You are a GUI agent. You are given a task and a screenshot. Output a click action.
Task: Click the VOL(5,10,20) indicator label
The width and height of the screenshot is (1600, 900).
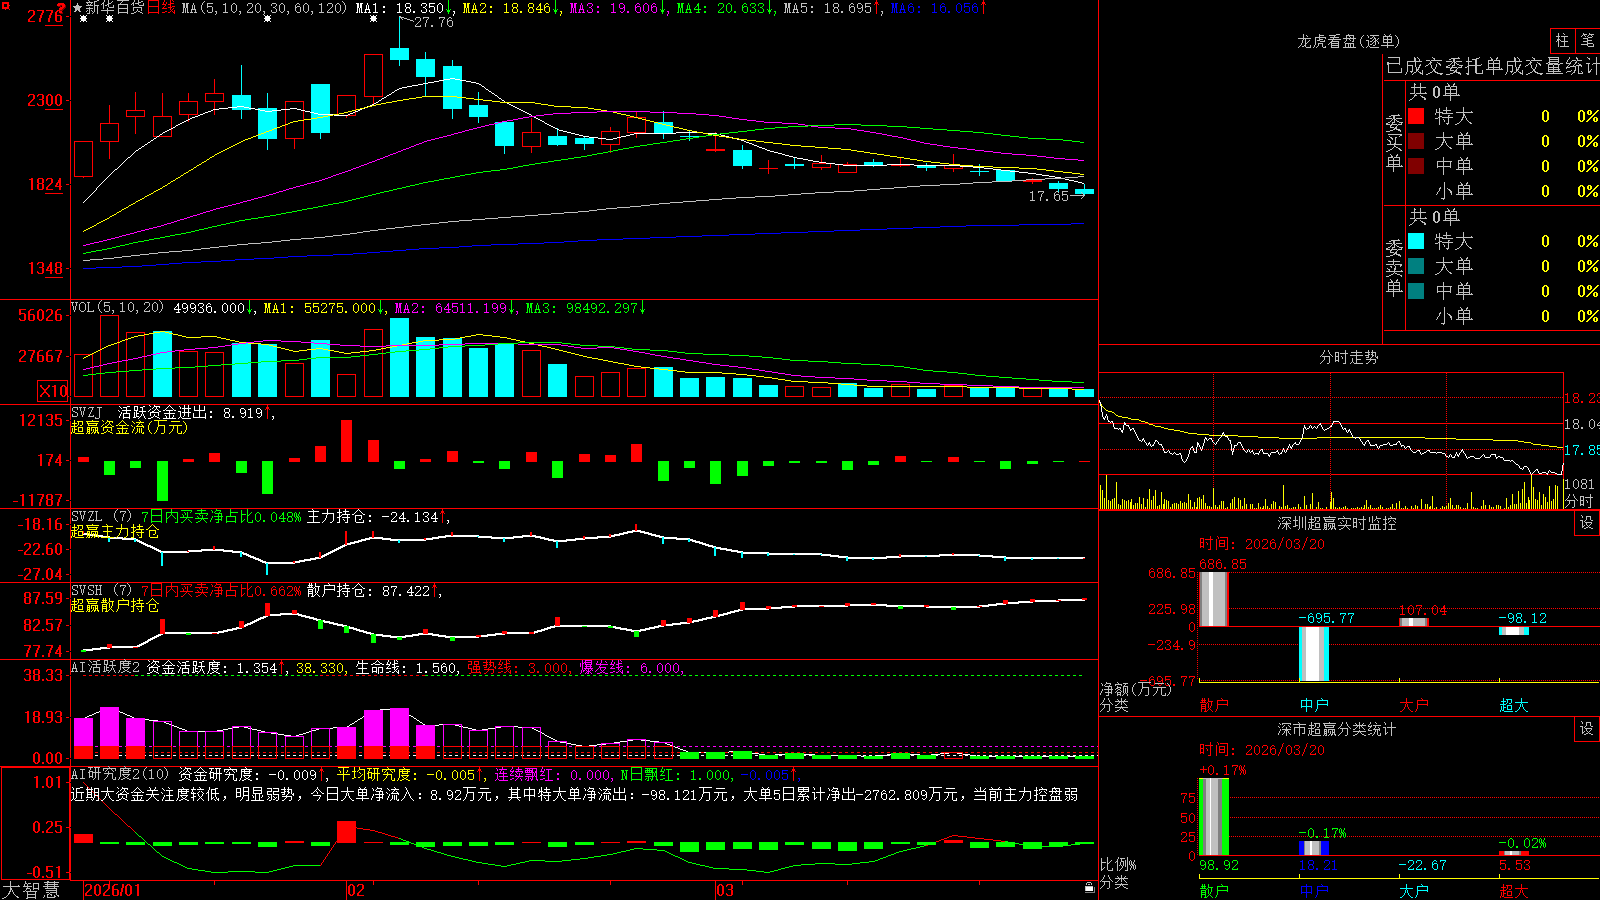tap(117, 307)
